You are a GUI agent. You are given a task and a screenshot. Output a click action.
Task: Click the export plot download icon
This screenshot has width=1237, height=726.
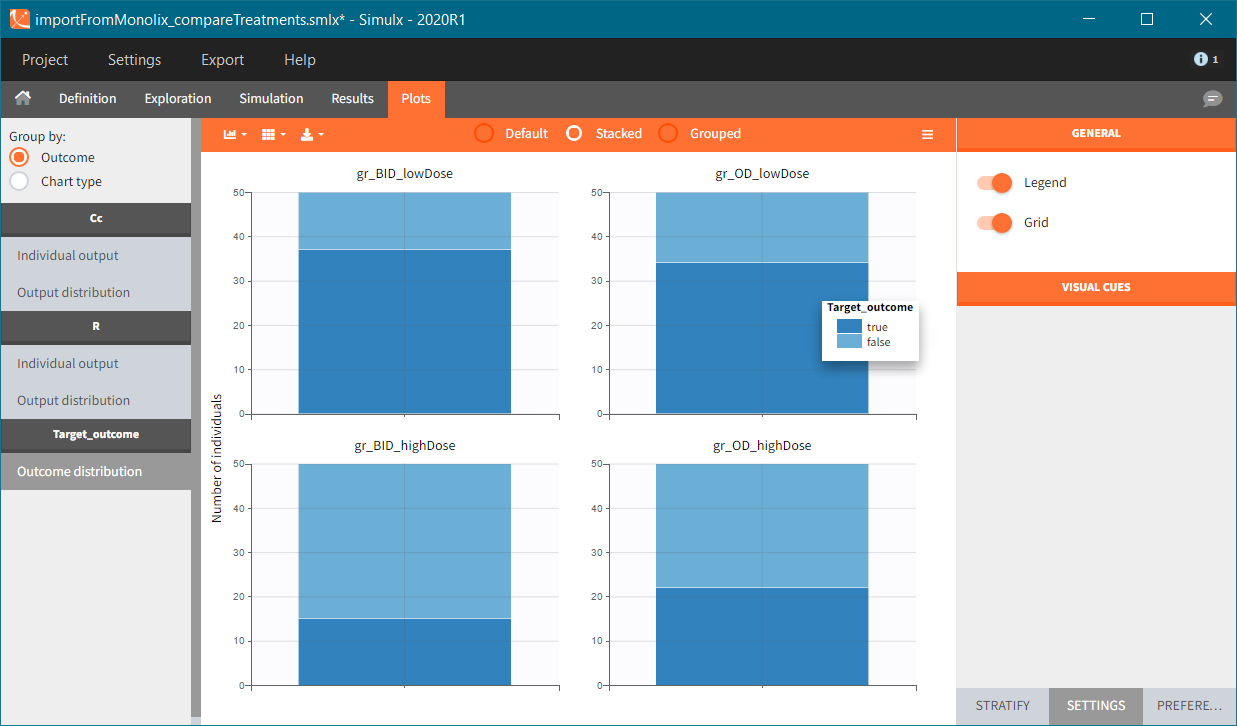(306, 134)
